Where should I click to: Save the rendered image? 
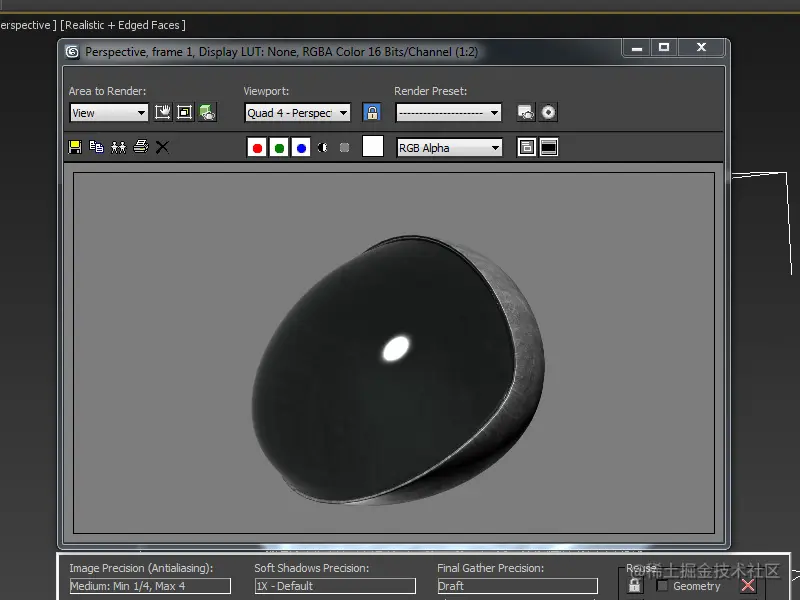pyautogui.click(x=75, y=147)
